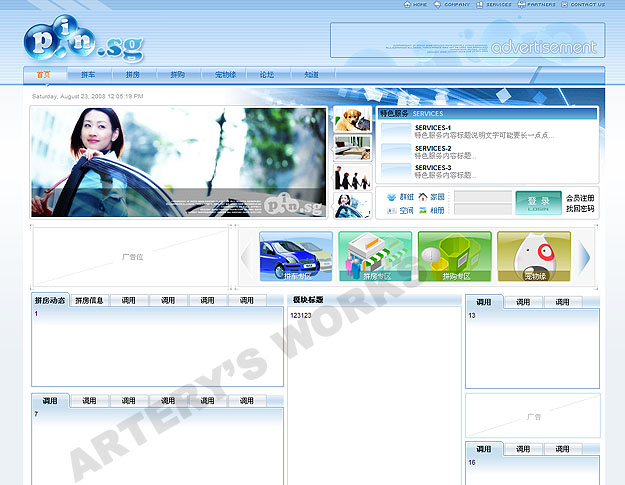Select the dog photo thumbnail

[351, 120]
